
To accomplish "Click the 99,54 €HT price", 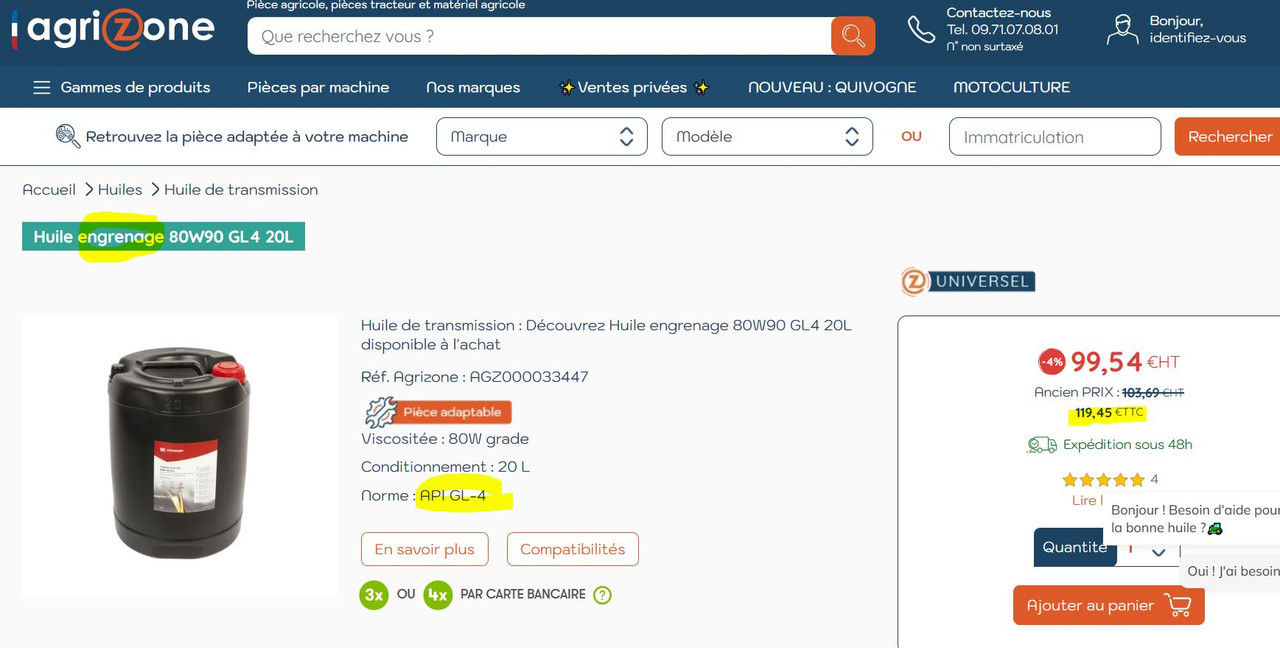I will tap(1125, 362).
